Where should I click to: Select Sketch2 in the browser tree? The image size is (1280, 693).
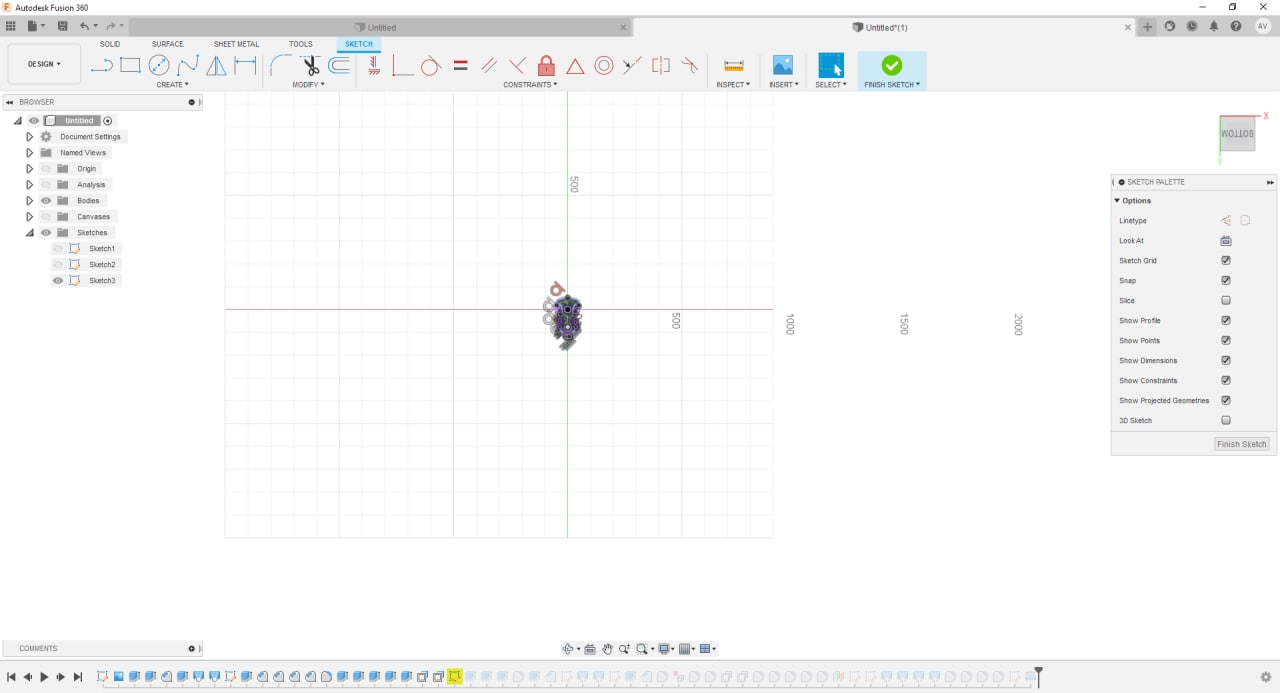click(102, 264)
